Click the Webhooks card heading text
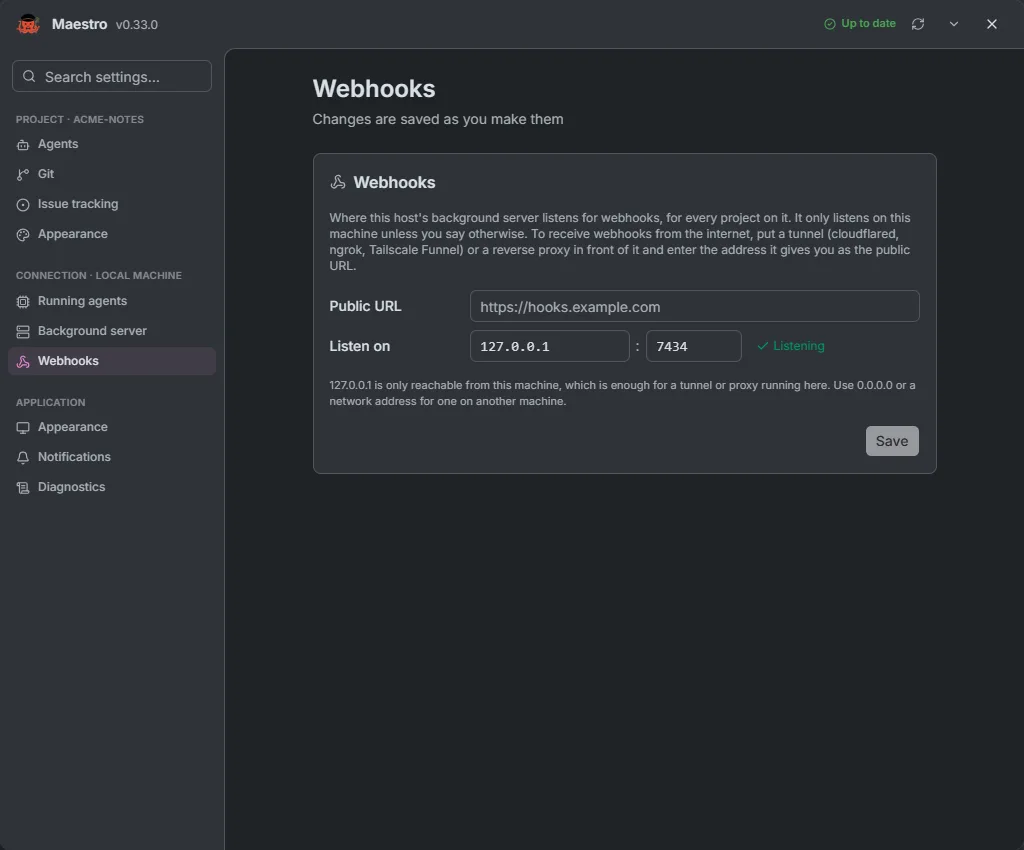The image size is (1024, 850). (x=394, y=182)
